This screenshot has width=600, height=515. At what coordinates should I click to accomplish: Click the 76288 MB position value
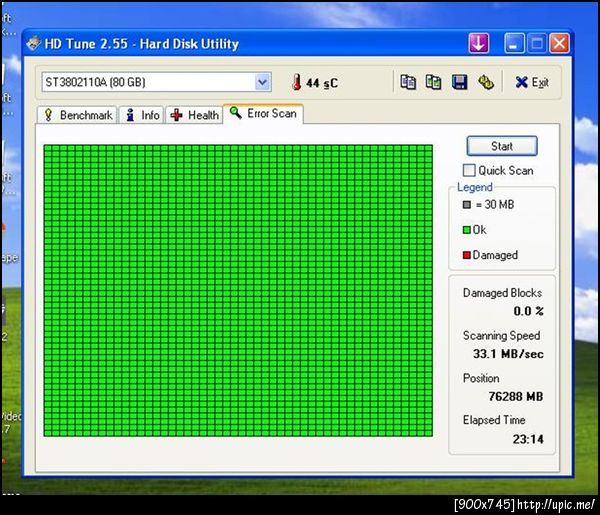[516, 397]
